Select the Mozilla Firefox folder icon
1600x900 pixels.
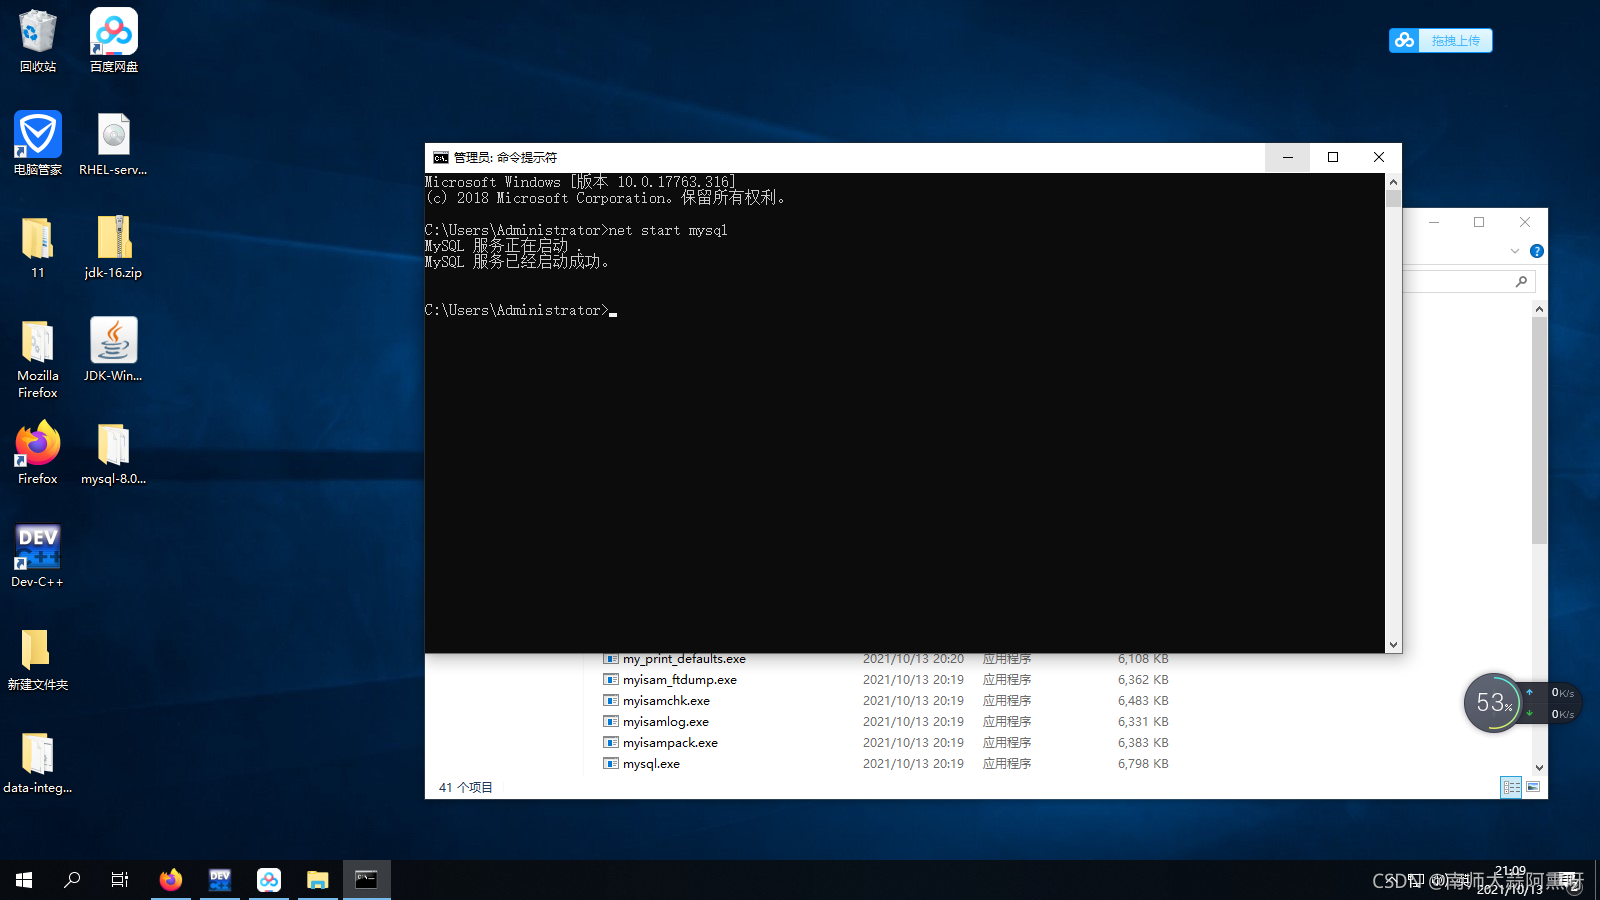click(38, 358)
